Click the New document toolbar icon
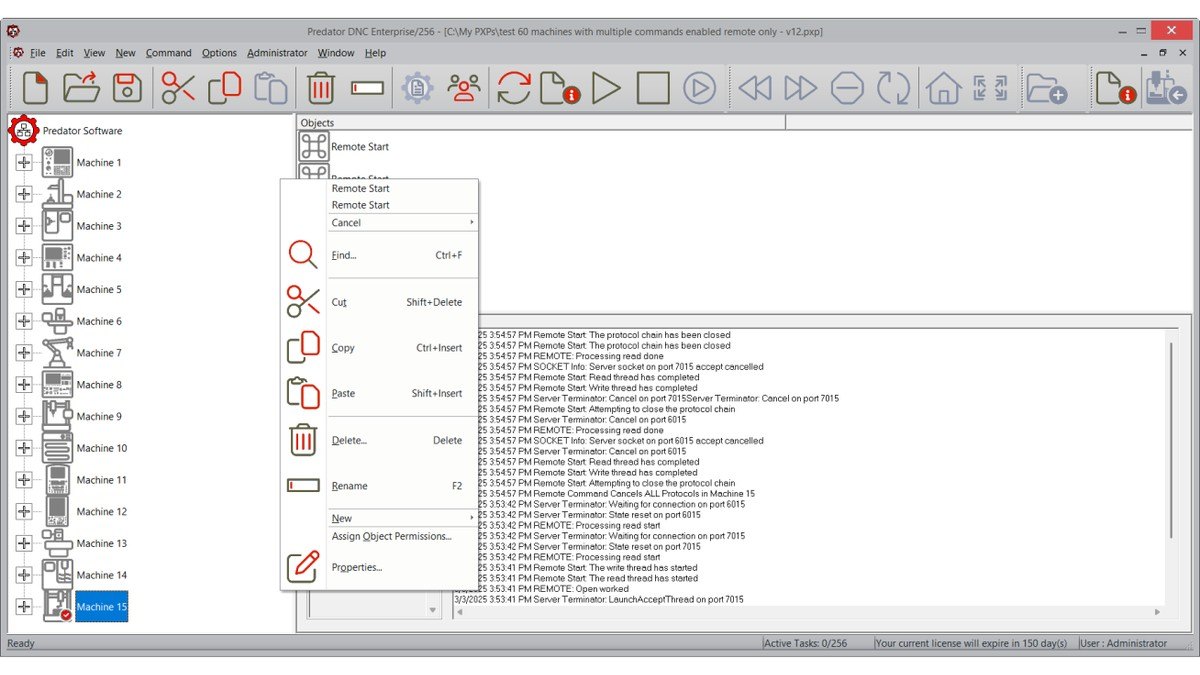This screenshot has height=675, width=1200. (x=36, y=88)
